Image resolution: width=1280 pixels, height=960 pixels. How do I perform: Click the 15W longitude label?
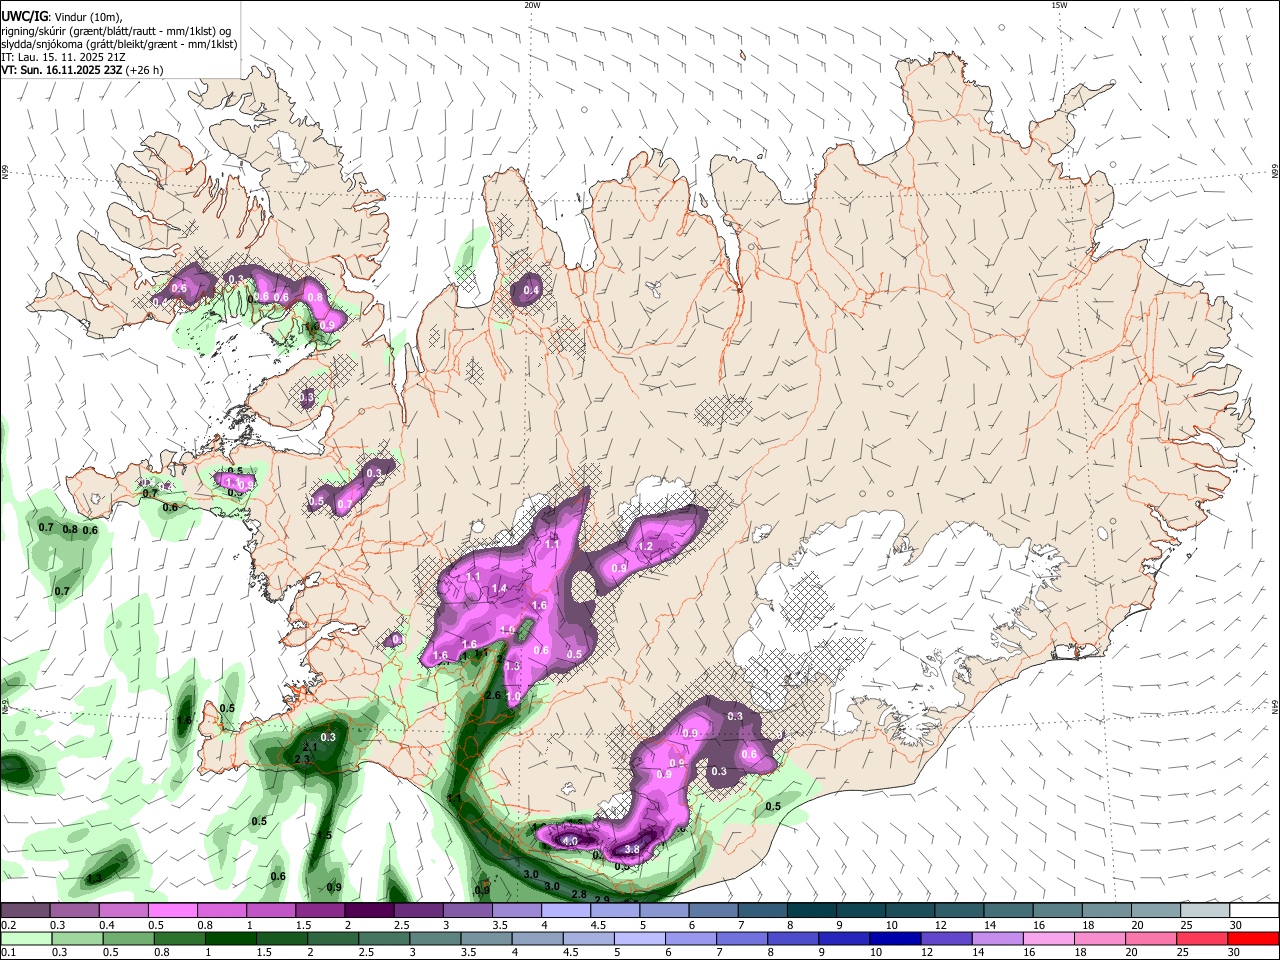tap(1059, 5)
